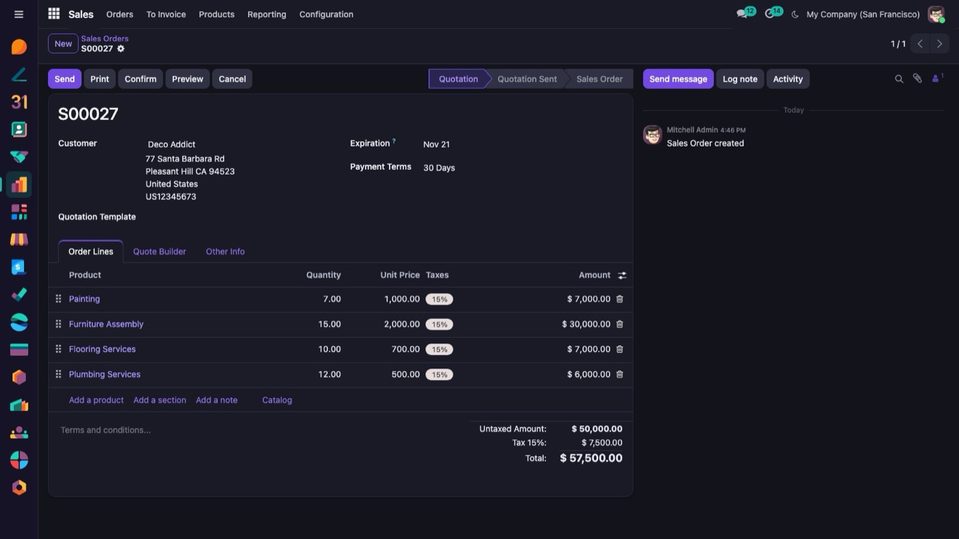The width and height of the screenshot is (959, 539).
Task: Confirm the quotation
Action: (141, 79)
